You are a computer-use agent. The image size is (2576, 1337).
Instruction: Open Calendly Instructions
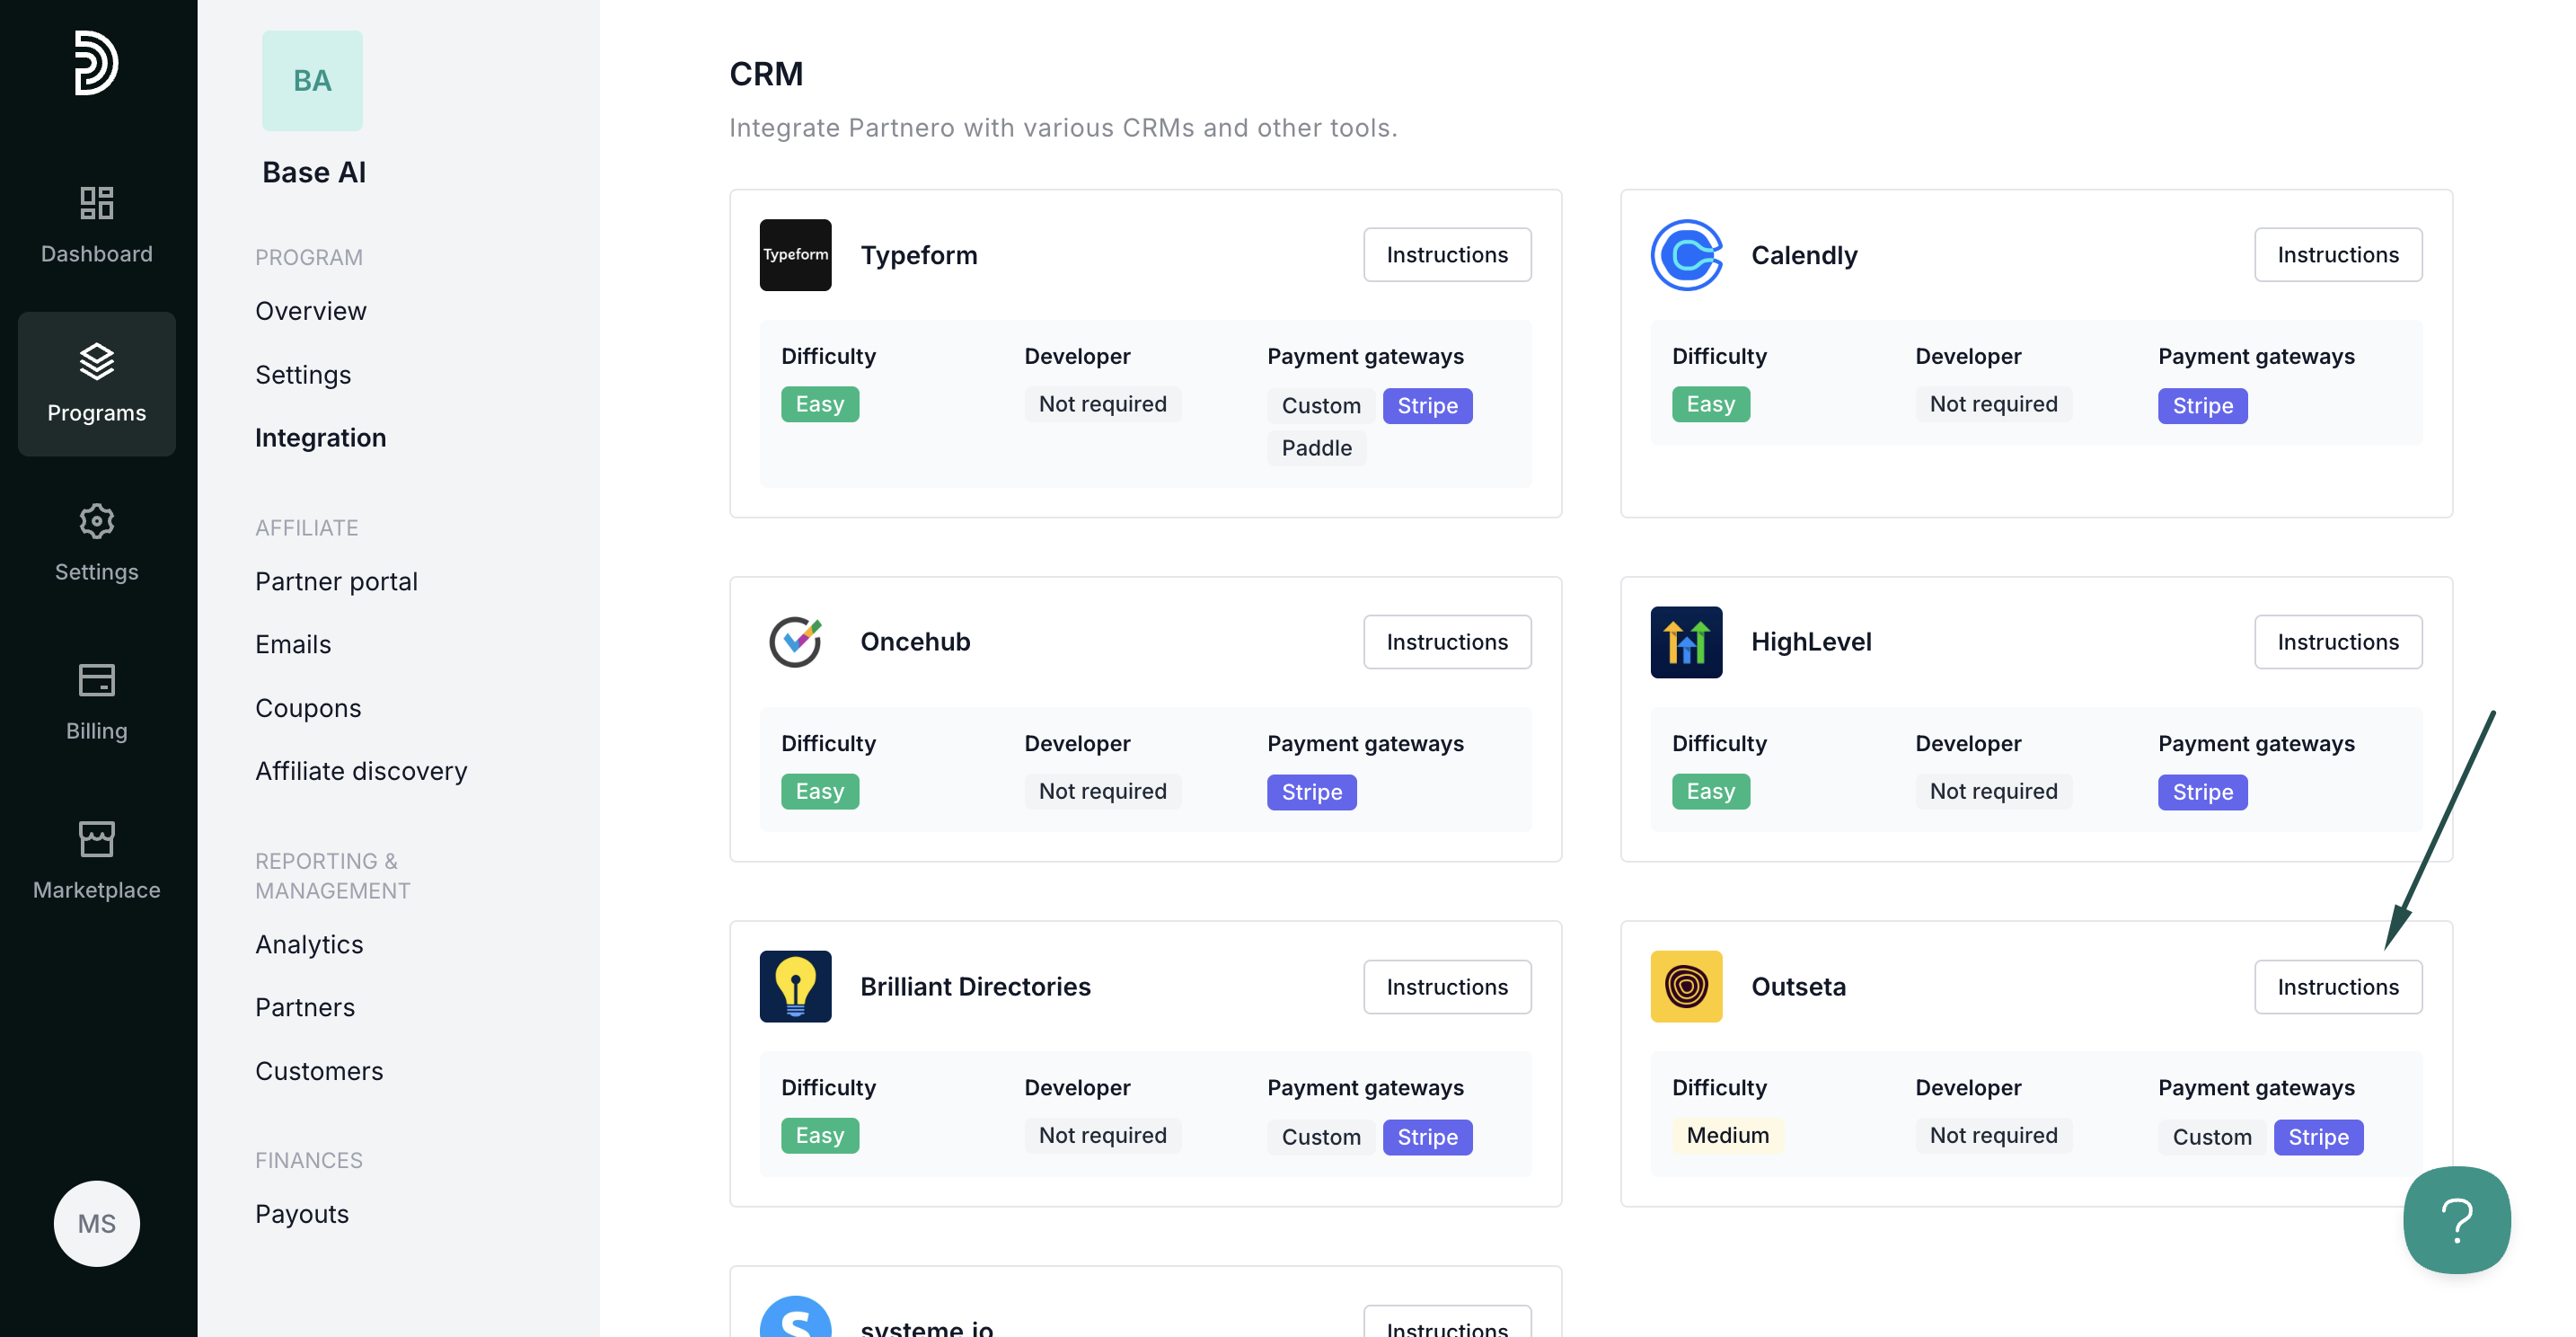tap(2338, 255)
